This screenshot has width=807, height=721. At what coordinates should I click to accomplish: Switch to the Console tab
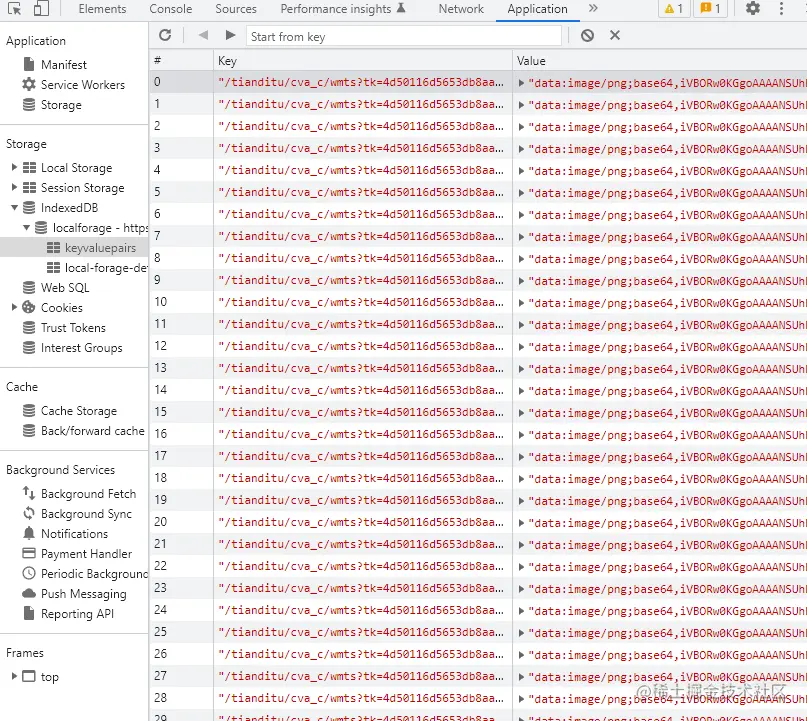[x=170, y=9]
